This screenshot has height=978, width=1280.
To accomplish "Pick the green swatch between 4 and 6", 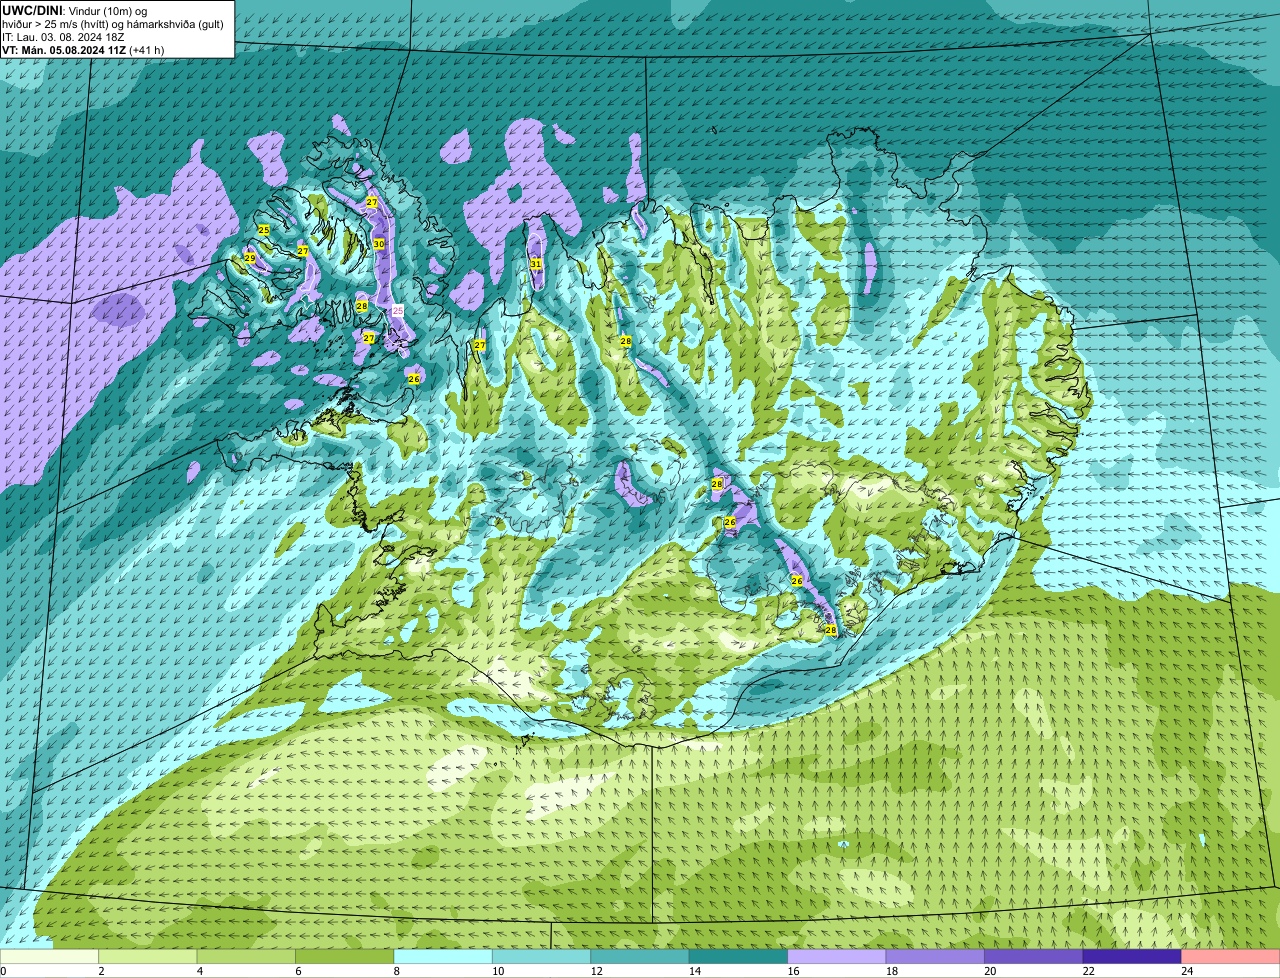I will click(247, 957).
